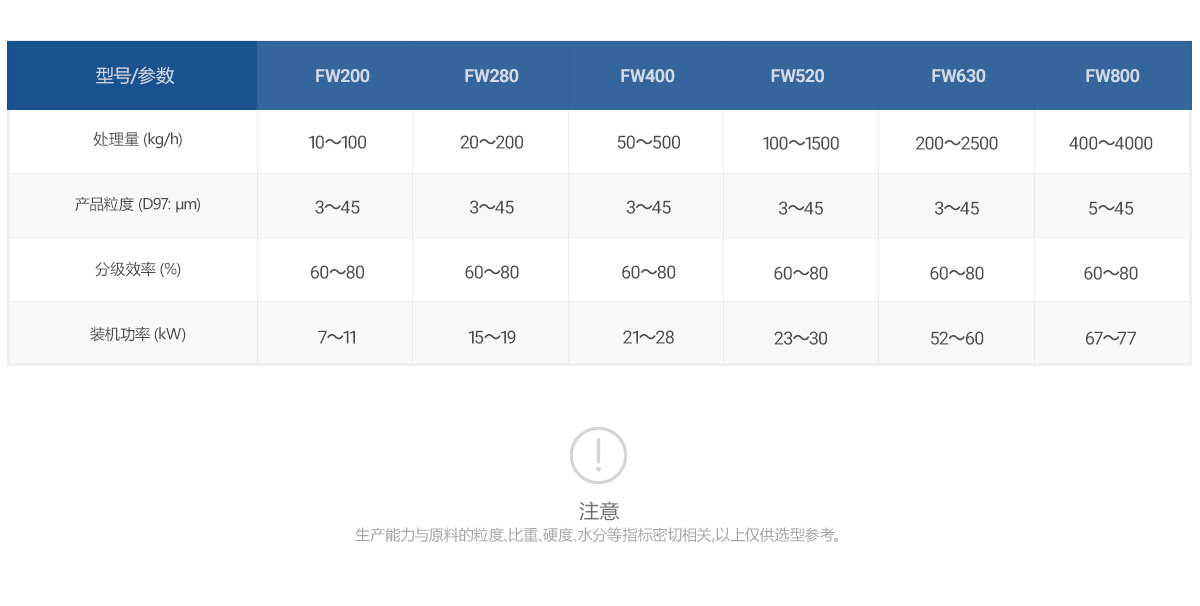Select the 处理量 (kg/h) row label
The width and height of the screenshot is (1200, 606).
[x=138, y=140]
